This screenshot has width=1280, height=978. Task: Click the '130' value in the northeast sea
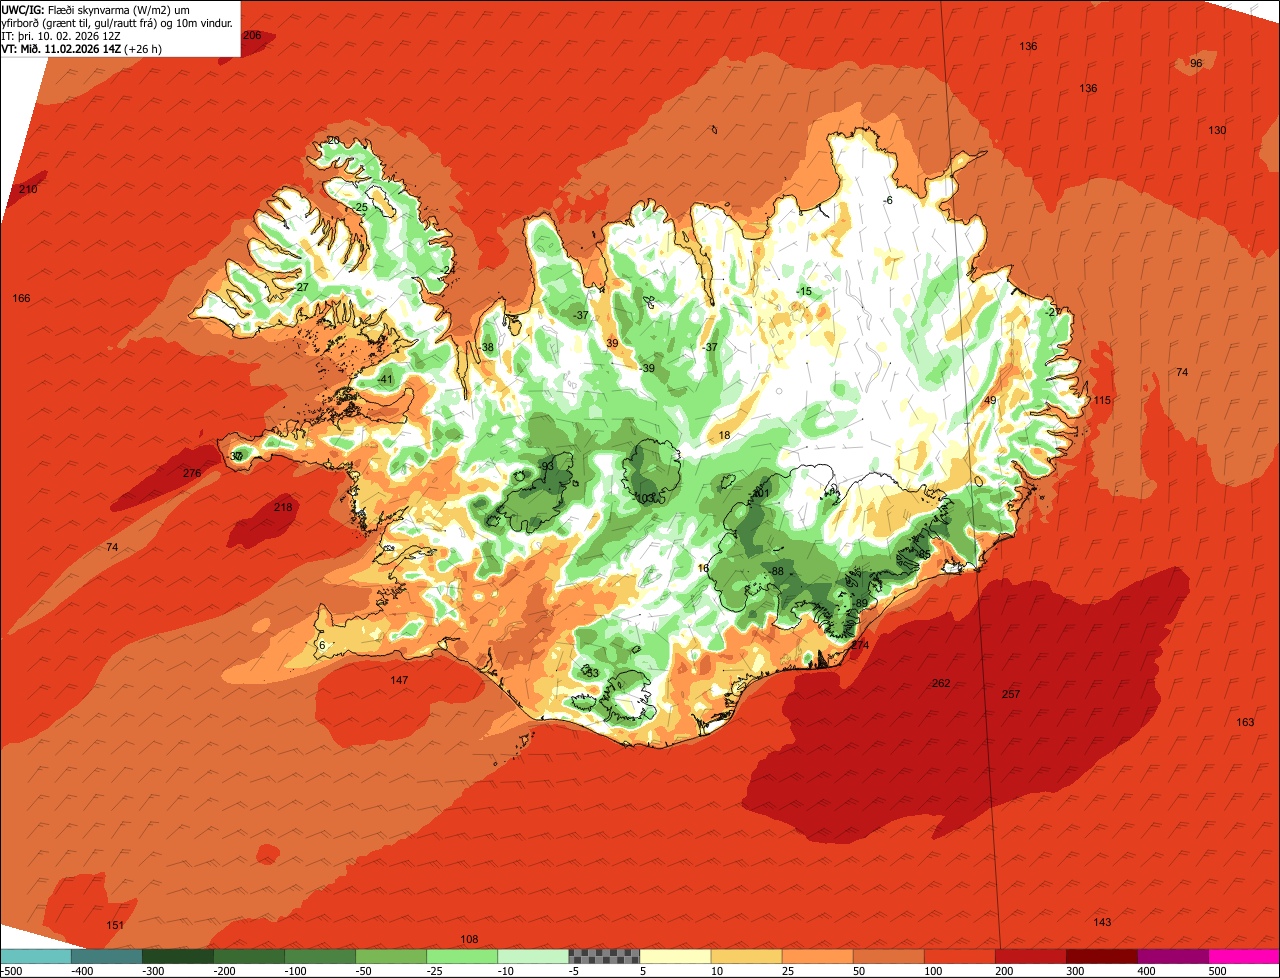click(x=1217, y=131)
